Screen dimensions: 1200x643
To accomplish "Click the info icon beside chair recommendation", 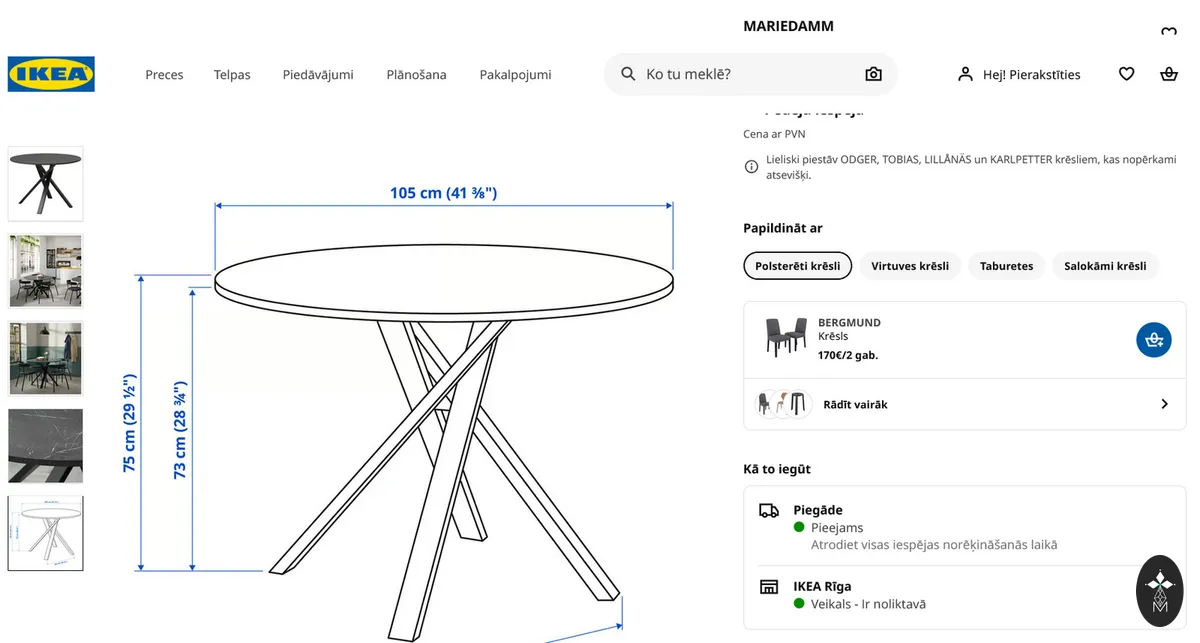I will coord(751,167).
